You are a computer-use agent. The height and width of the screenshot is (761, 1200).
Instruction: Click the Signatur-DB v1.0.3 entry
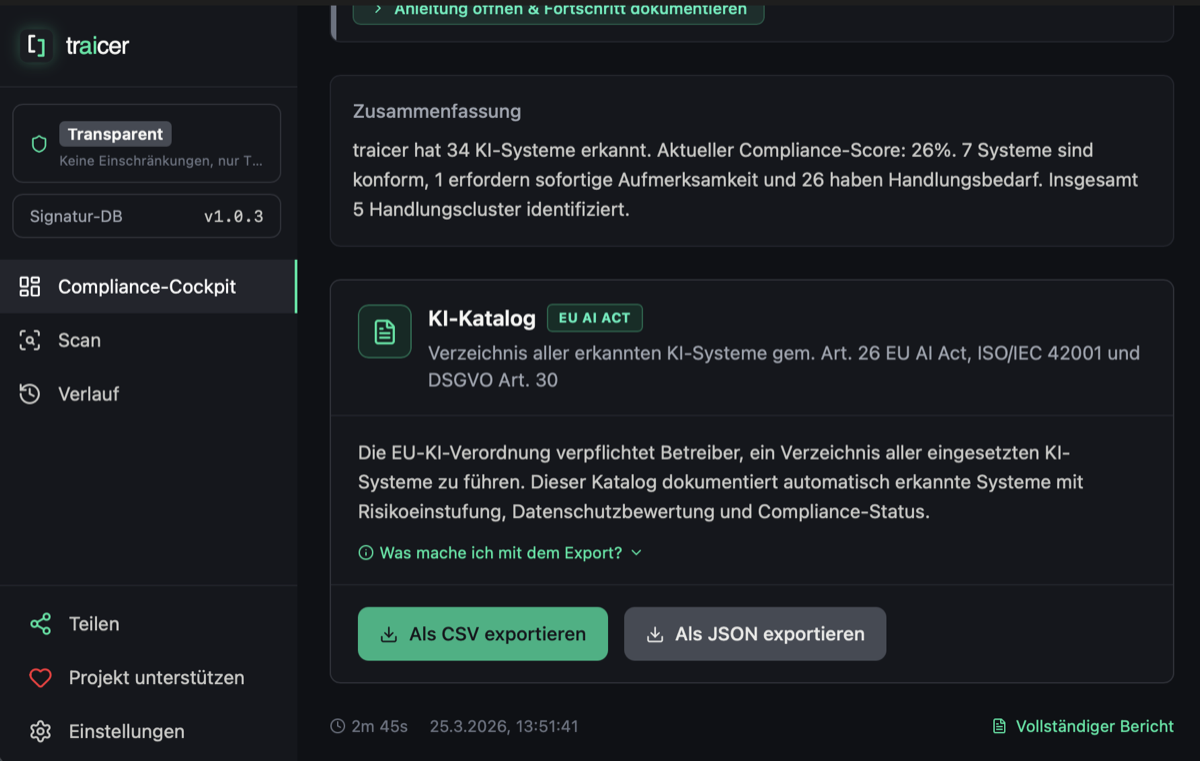pyautogui.click(x=146, y=215)
